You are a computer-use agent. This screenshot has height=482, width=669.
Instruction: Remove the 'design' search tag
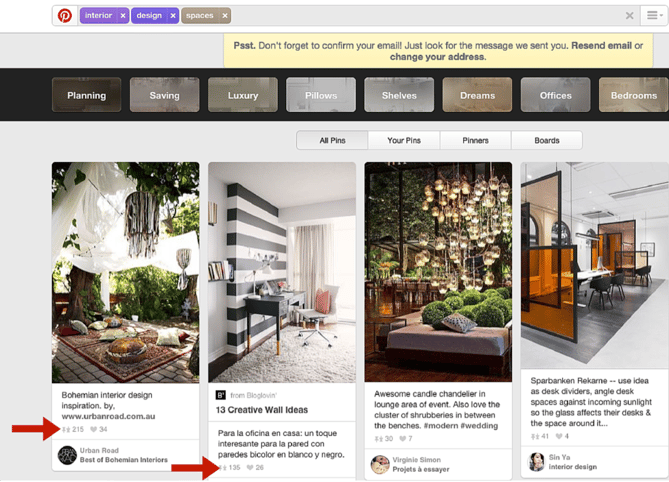pyautogui.click(x=173, y=16)
